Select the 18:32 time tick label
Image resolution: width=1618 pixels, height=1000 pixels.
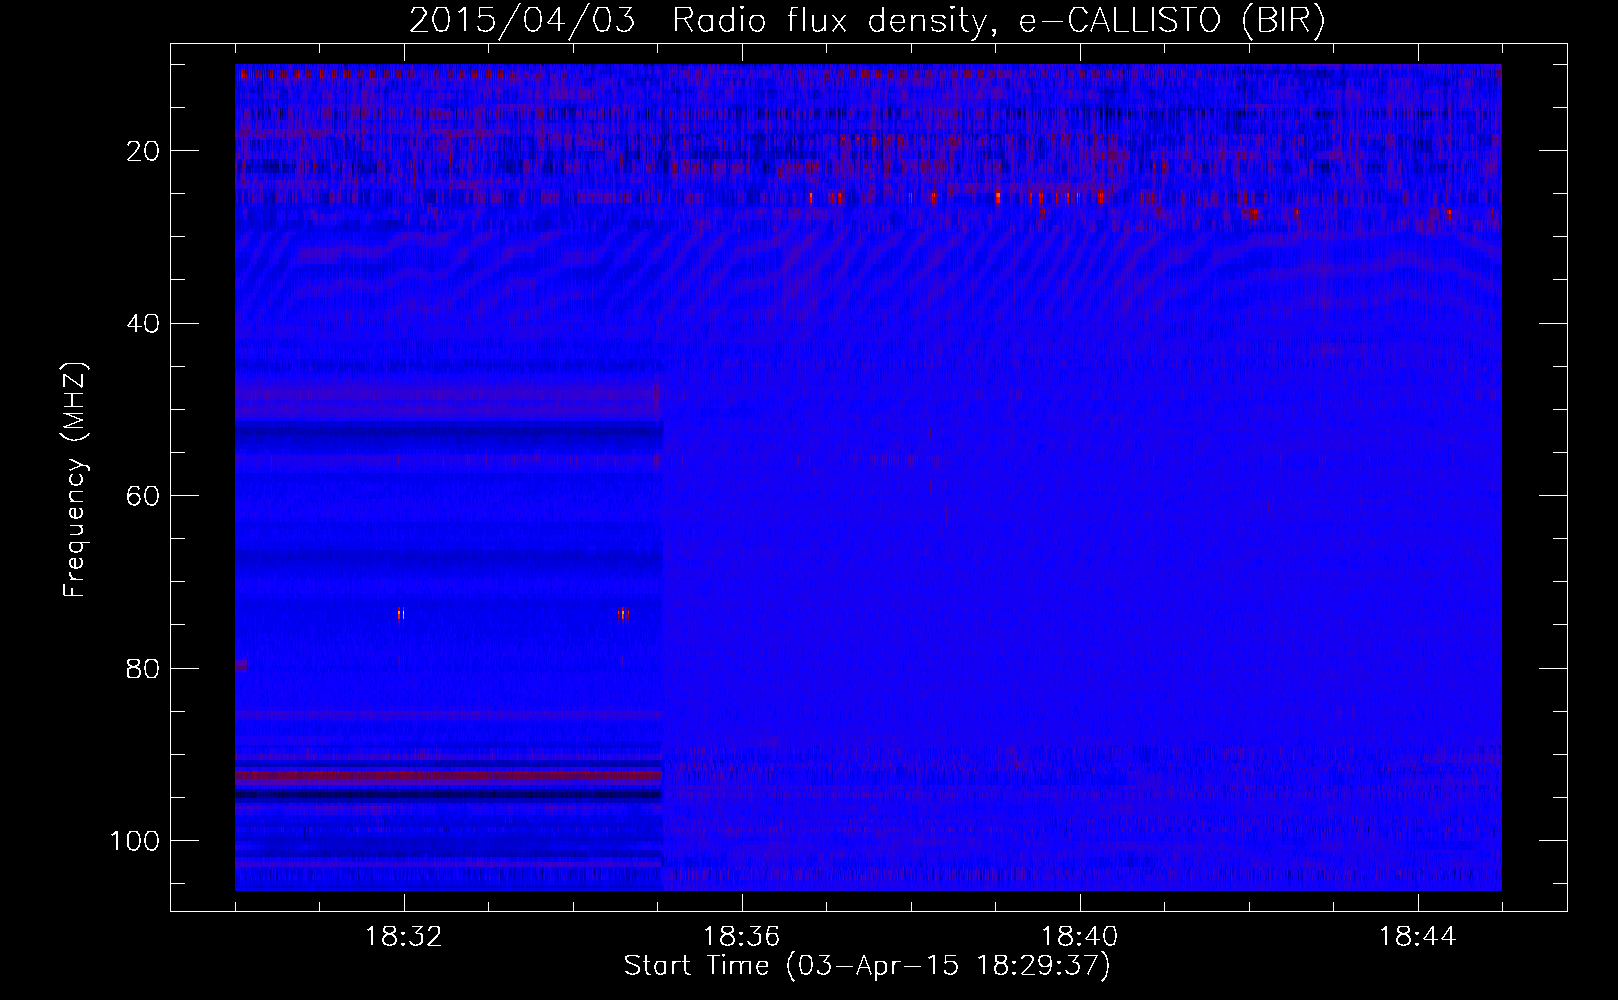(403, 937)
